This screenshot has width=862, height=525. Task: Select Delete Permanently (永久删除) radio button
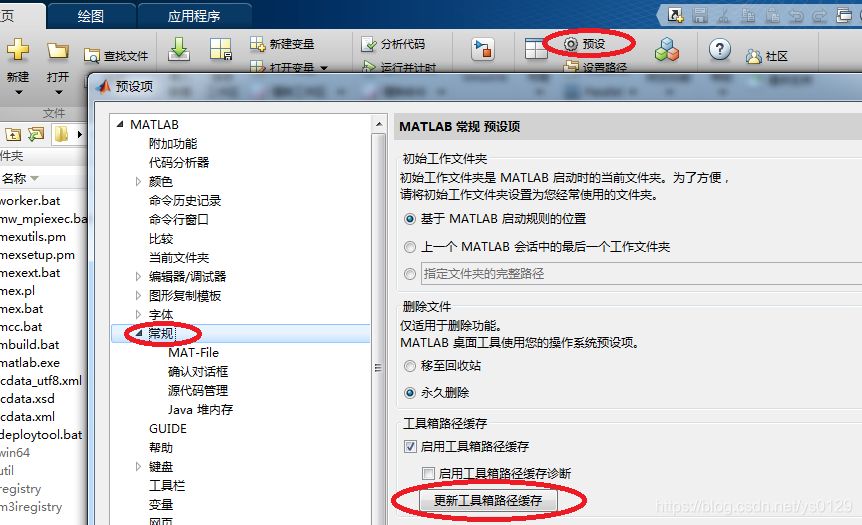point(410,393)
